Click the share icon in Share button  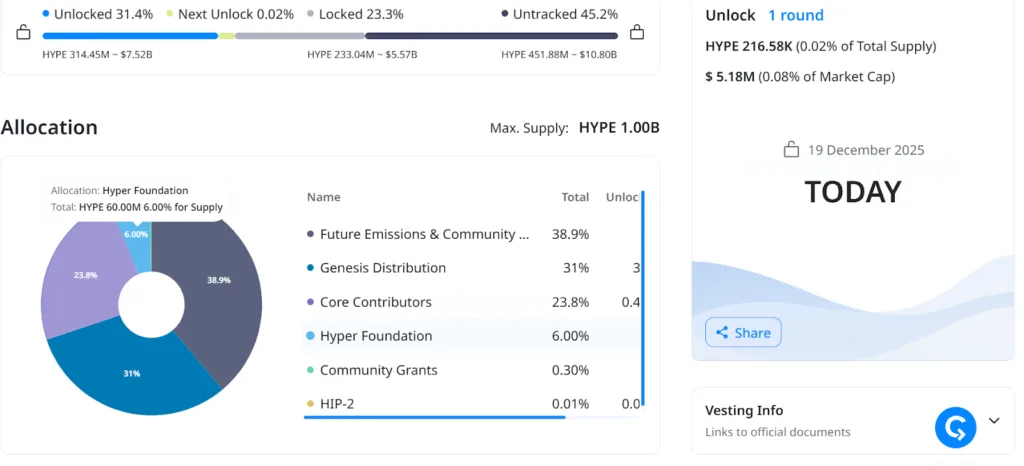coord(722,333)
